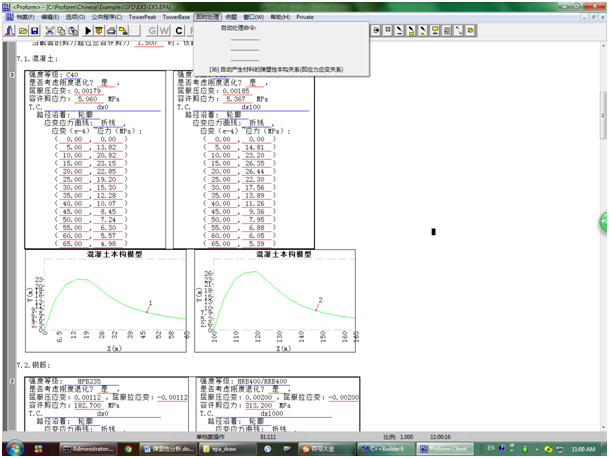Click the yellow box over green bar icon
This screenshot has height=458, width=609.
click(x=435, y=30)
